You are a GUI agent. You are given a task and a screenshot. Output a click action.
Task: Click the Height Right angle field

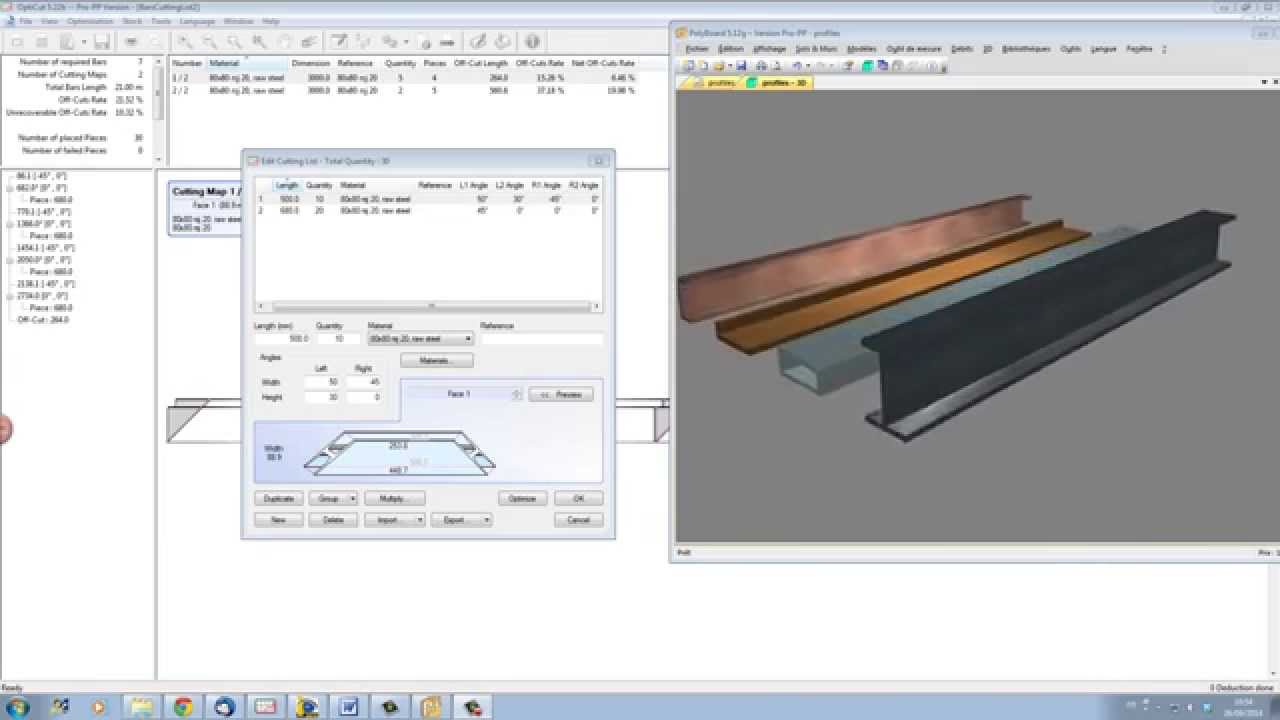[x=364, y=397]
